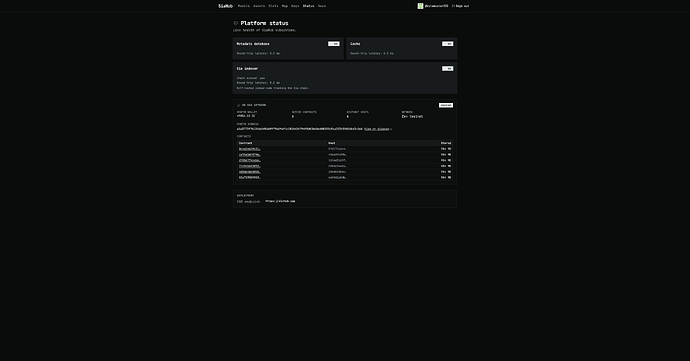Screen dimensions: 690x361
Task: Click the Platform status heading
Action: point(264,23)
